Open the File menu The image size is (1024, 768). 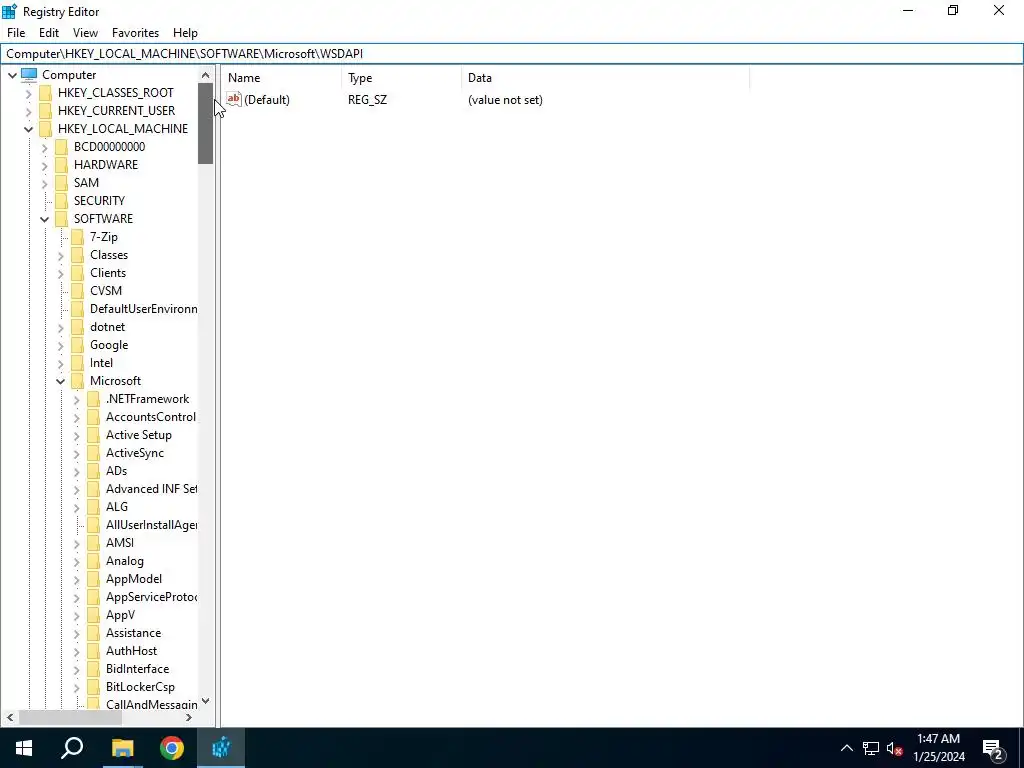(x=16, y=33)
